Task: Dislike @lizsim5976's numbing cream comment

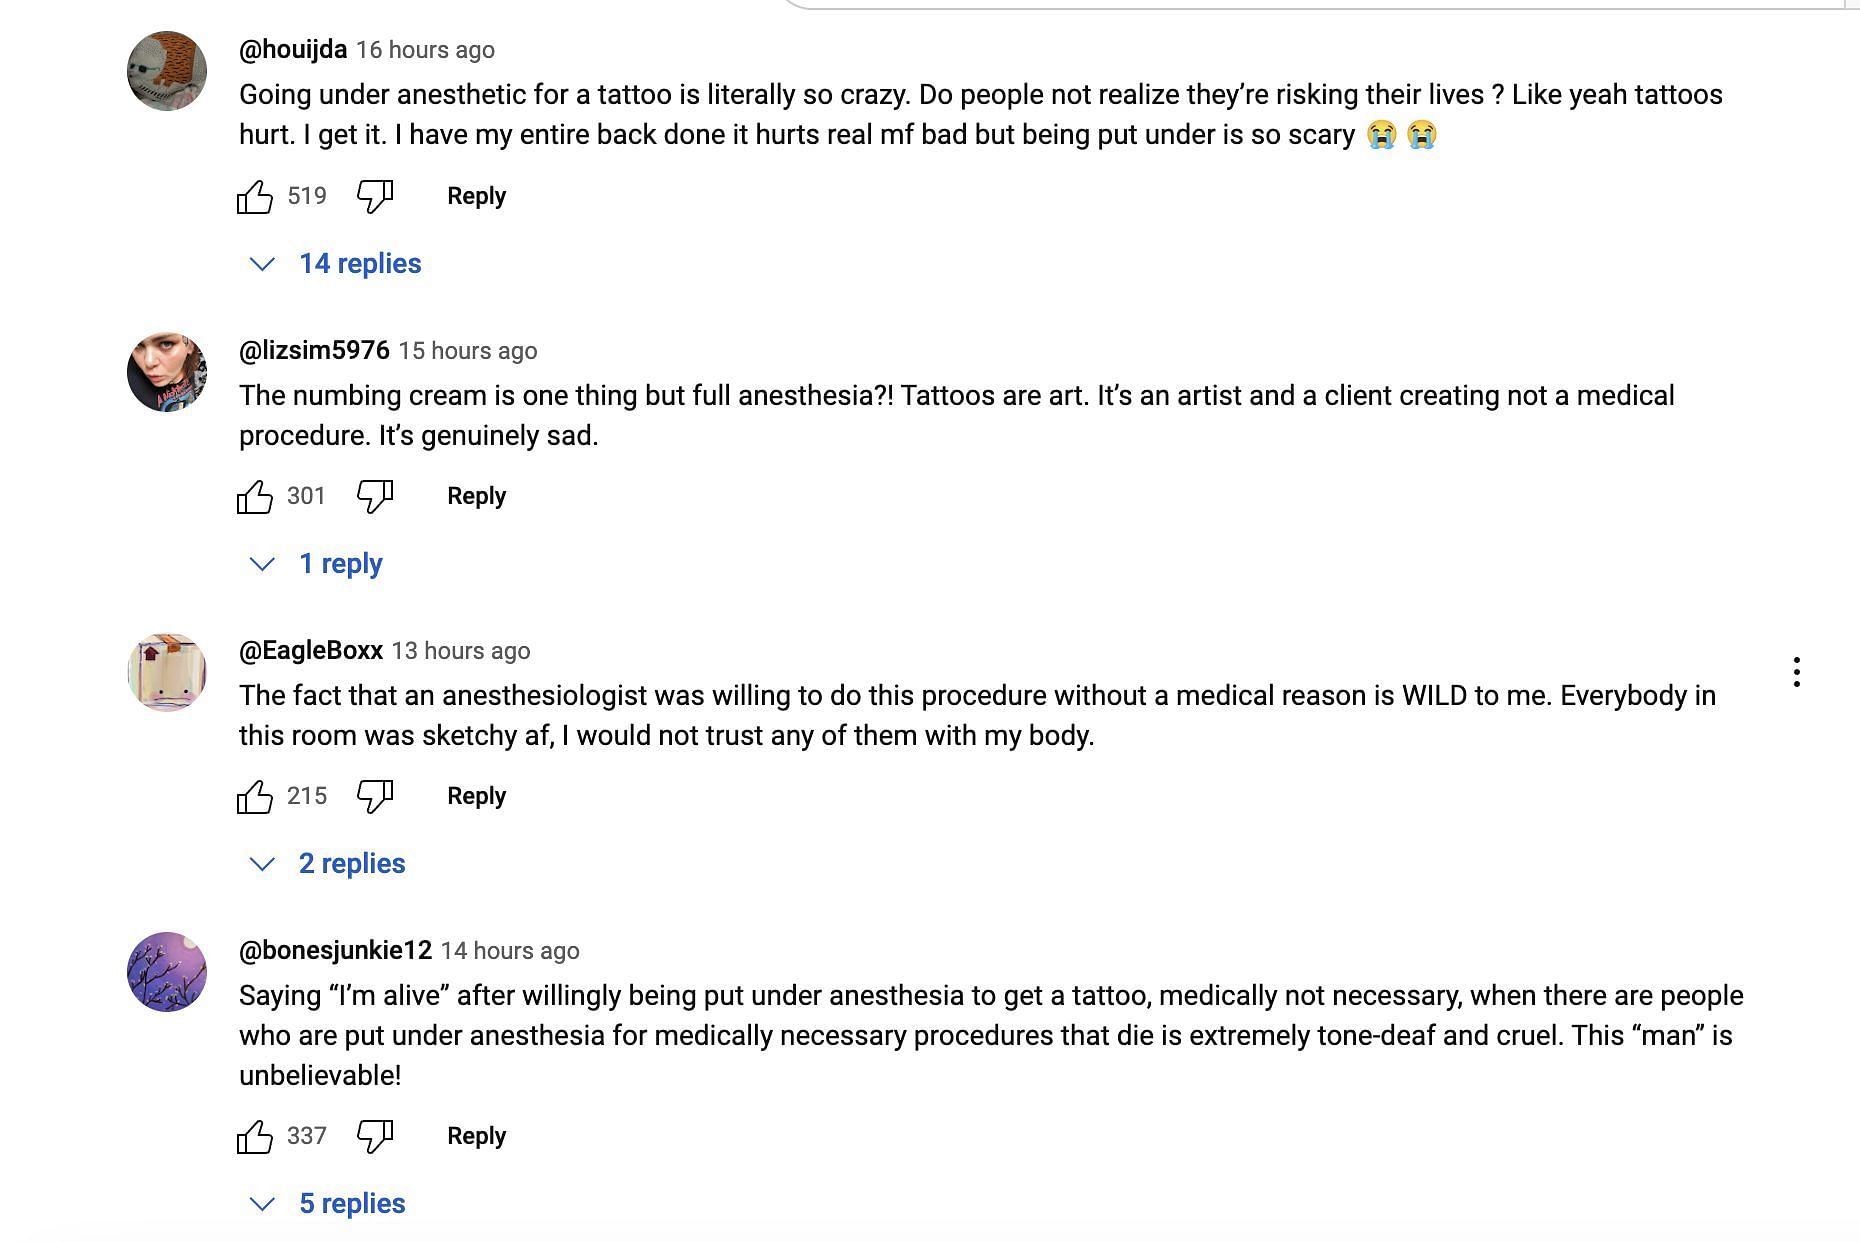Action: [x=375, y=496]
